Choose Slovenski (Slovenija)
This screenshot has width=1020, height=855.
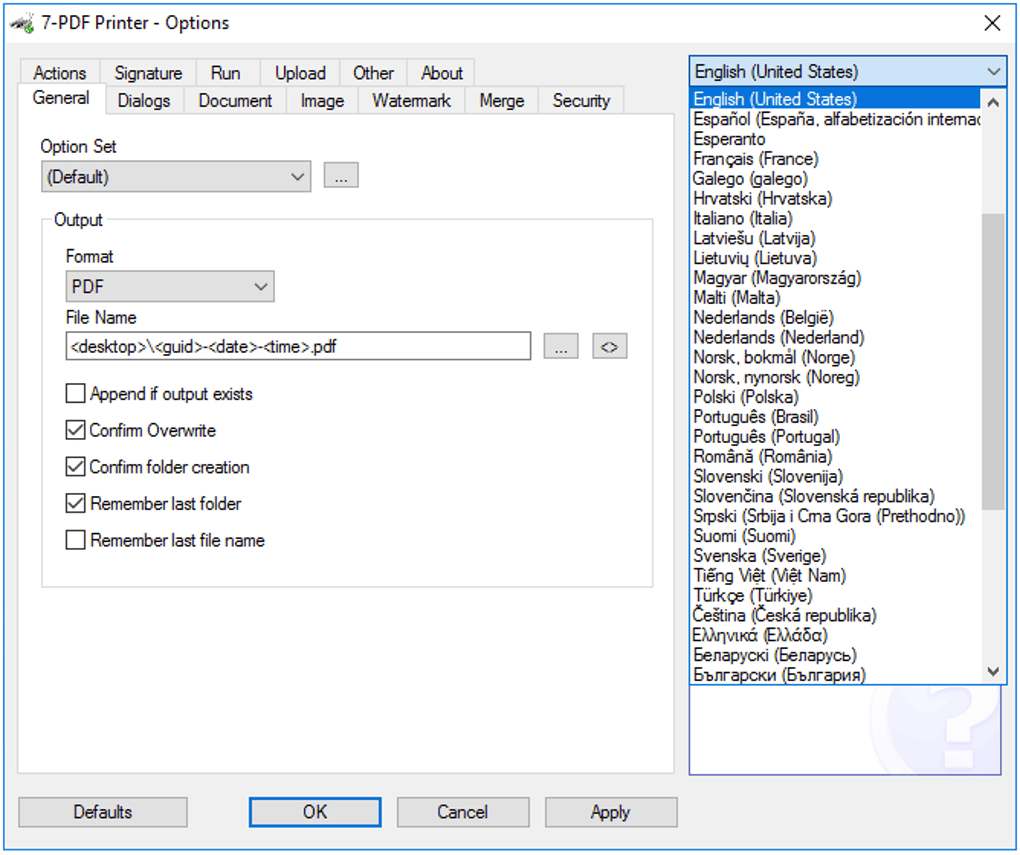[x=835, y=476]
